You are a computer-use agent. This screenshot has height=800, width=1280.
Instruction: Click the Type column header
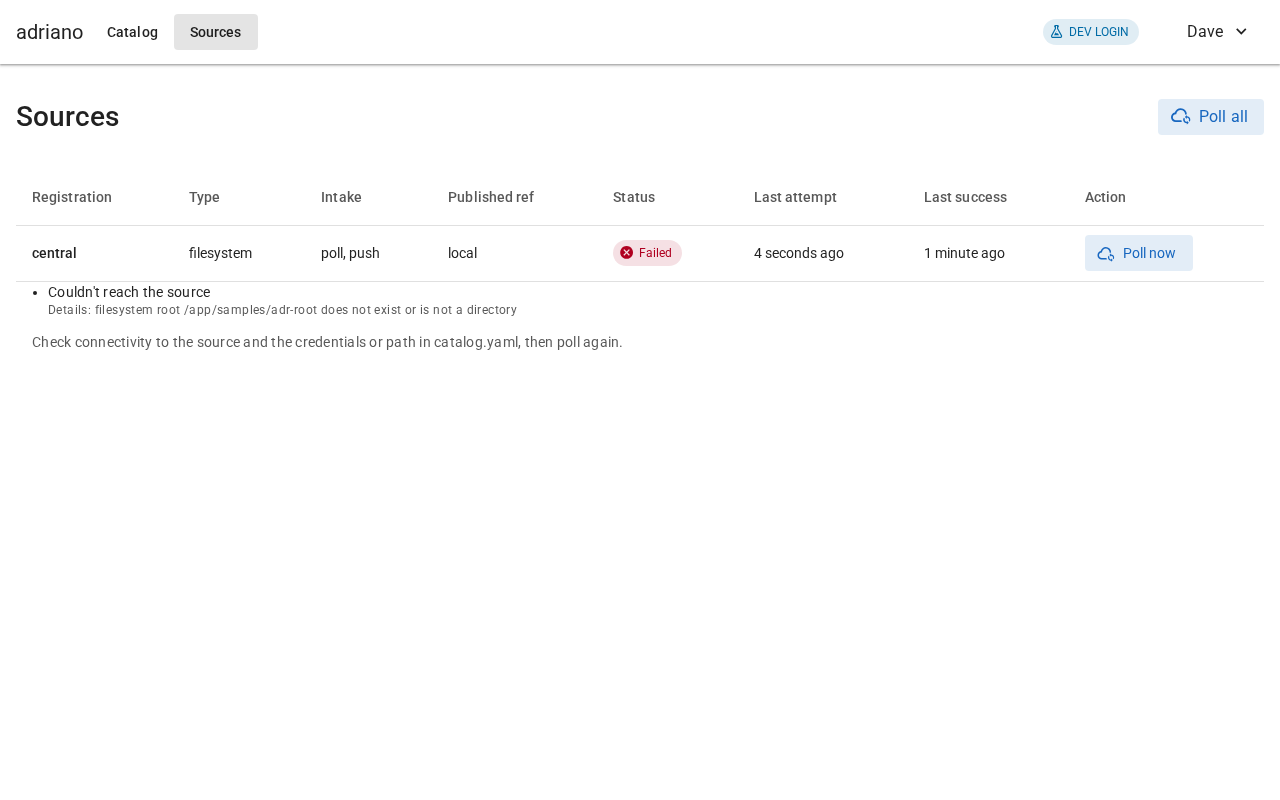204,197
